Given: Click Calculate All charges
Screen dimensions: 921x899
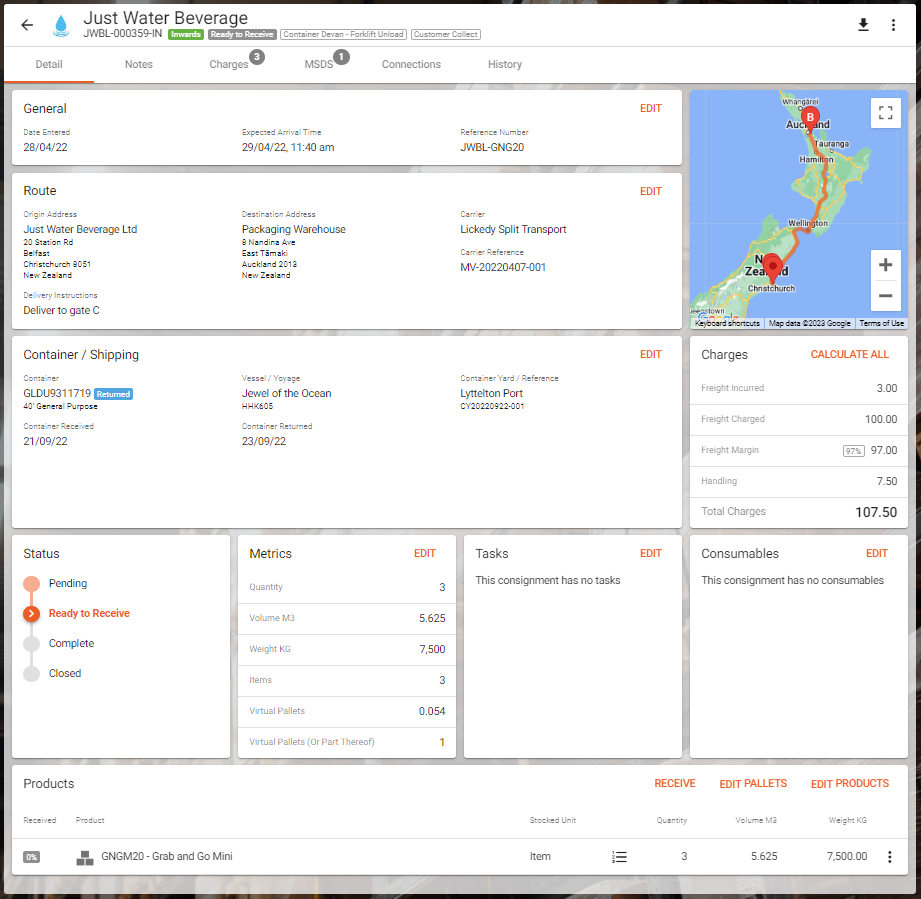Looking at the screenshot, I should [x=849, y=355].
